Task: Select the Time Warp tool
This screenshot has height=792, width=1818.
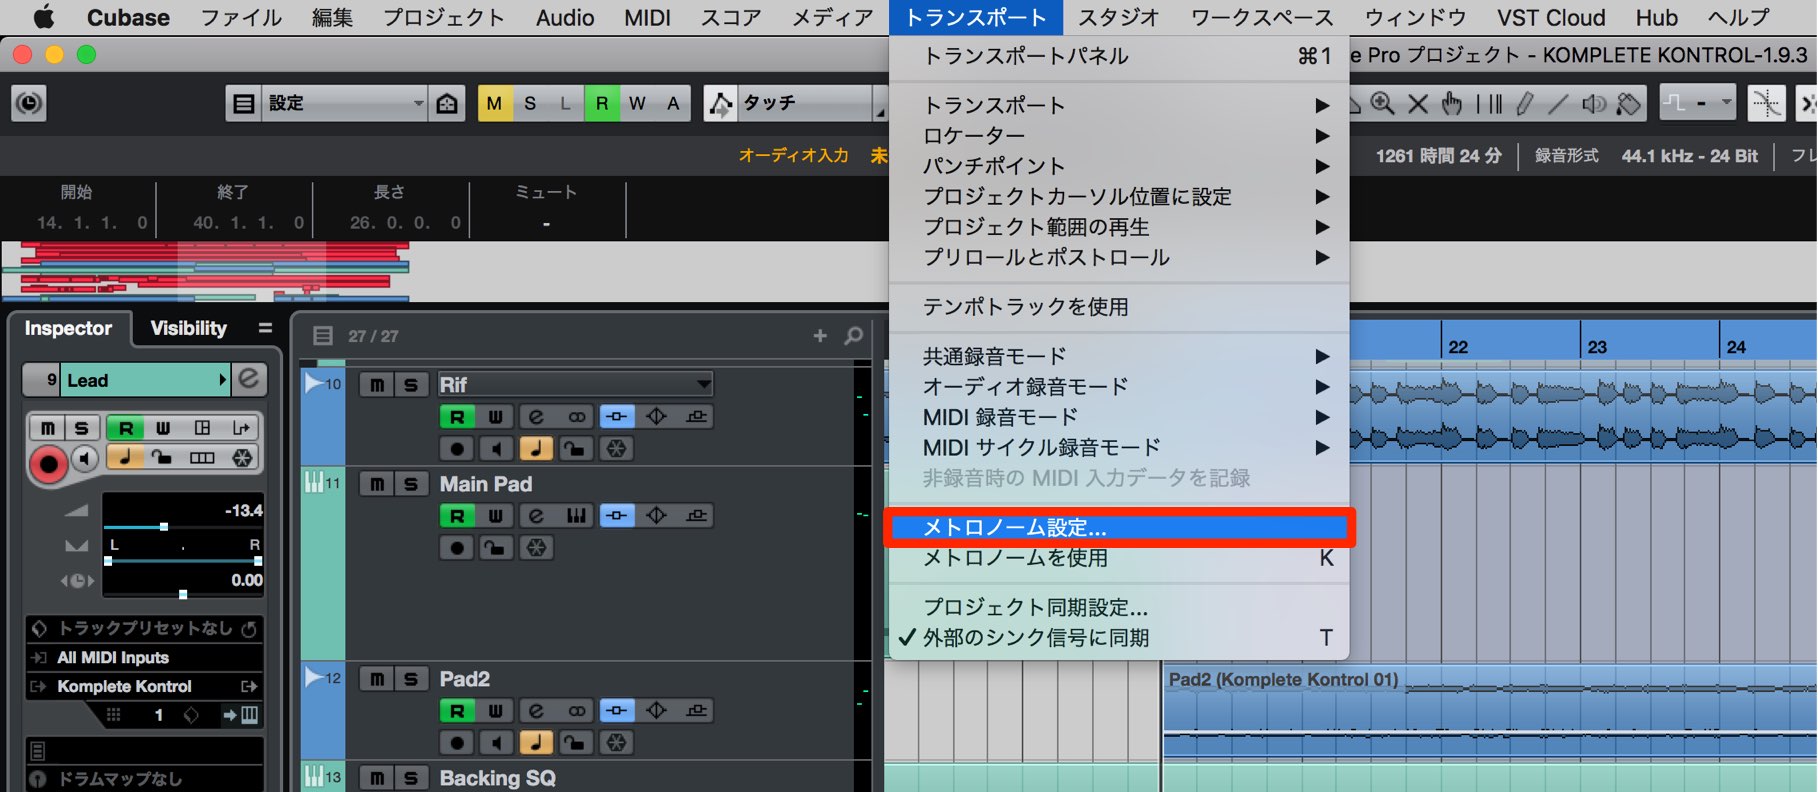Action: [x=1489, y=103]
